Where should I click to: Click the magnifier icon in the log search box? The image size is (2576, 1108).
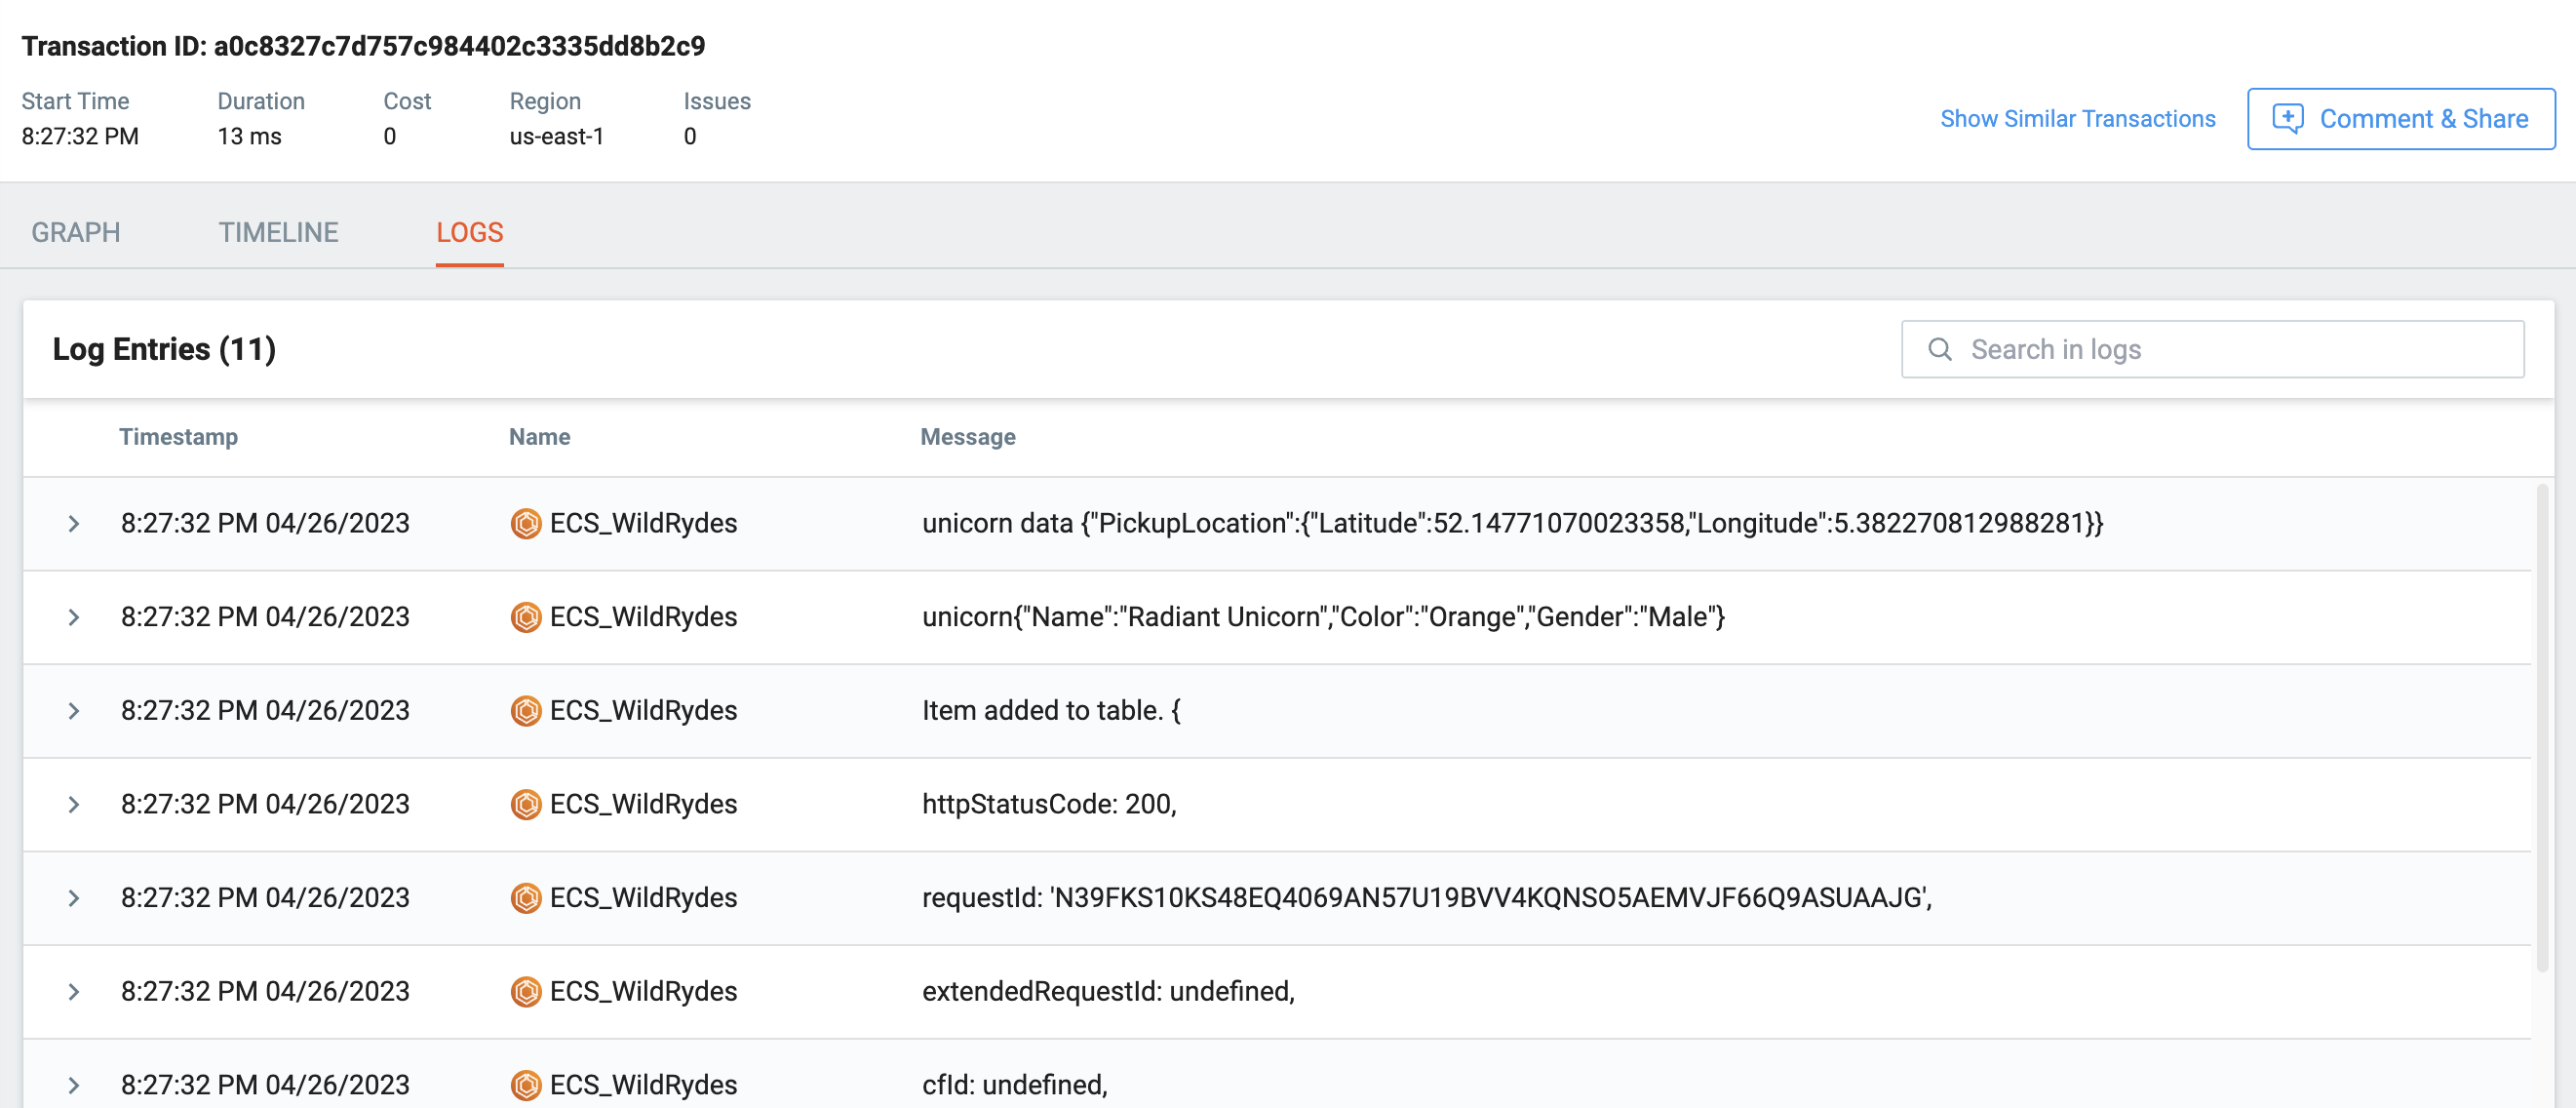coord(1940,349)
